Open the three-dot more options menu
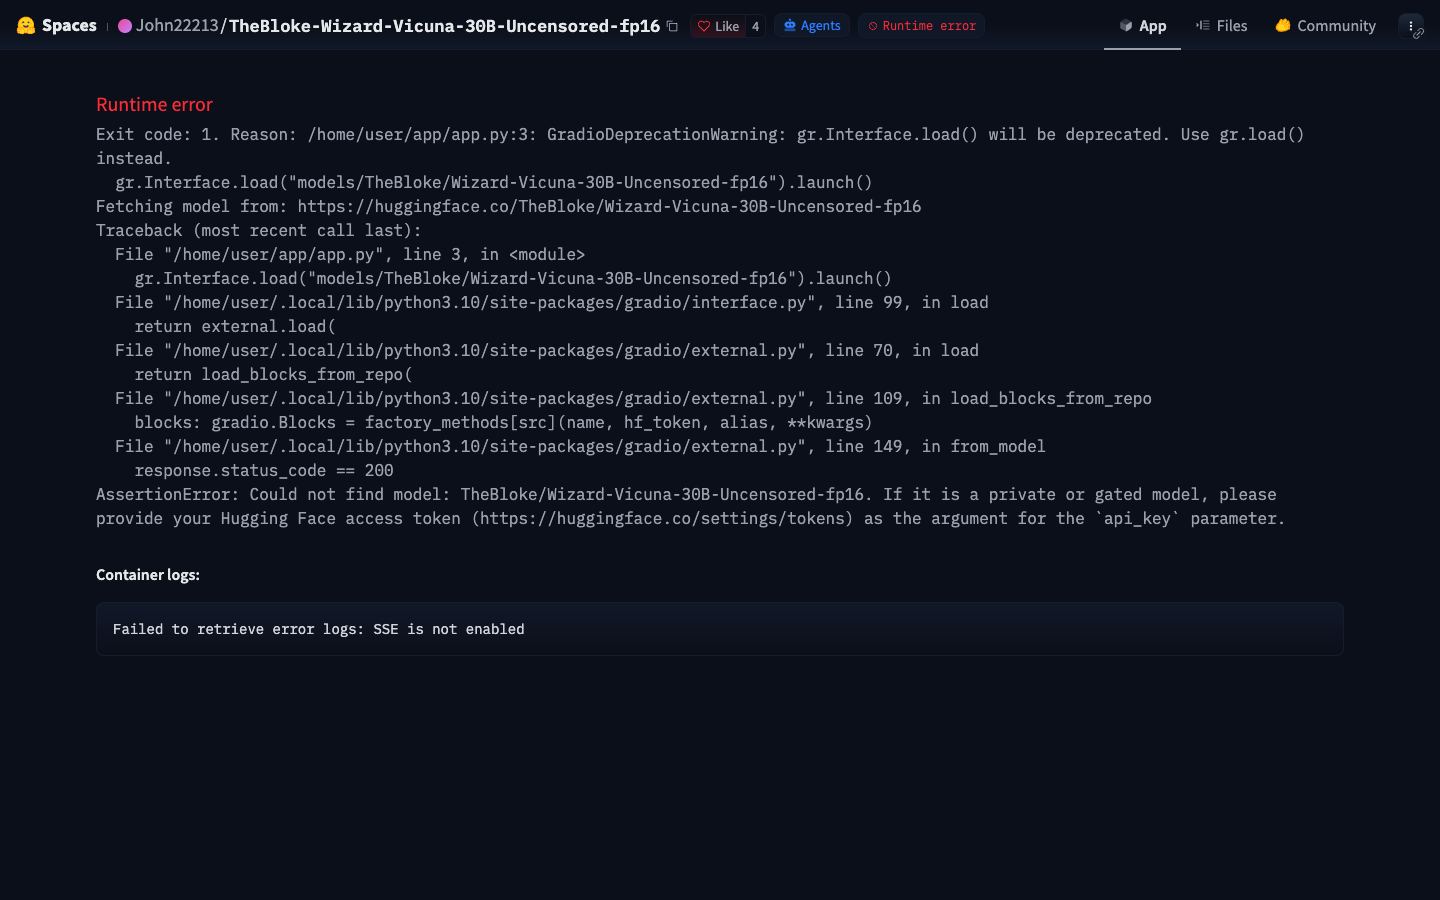 pos(1411,26)
